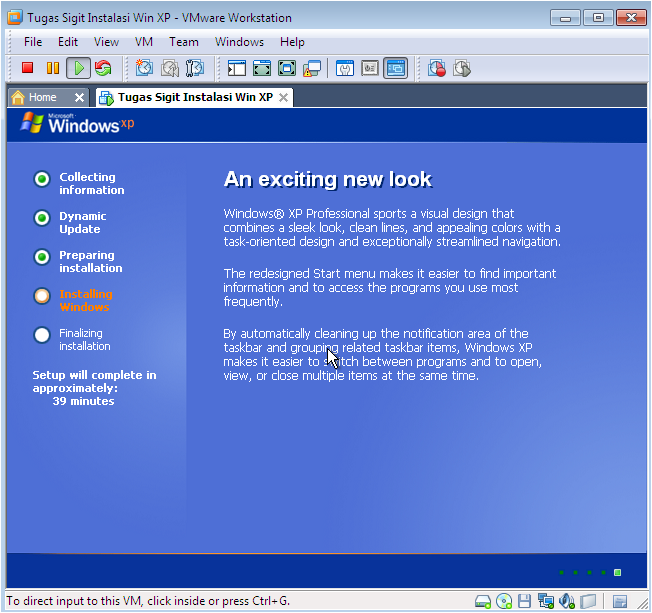652x613 pixels.
Task: Open the Summary view icon
Action: point(345,68)
